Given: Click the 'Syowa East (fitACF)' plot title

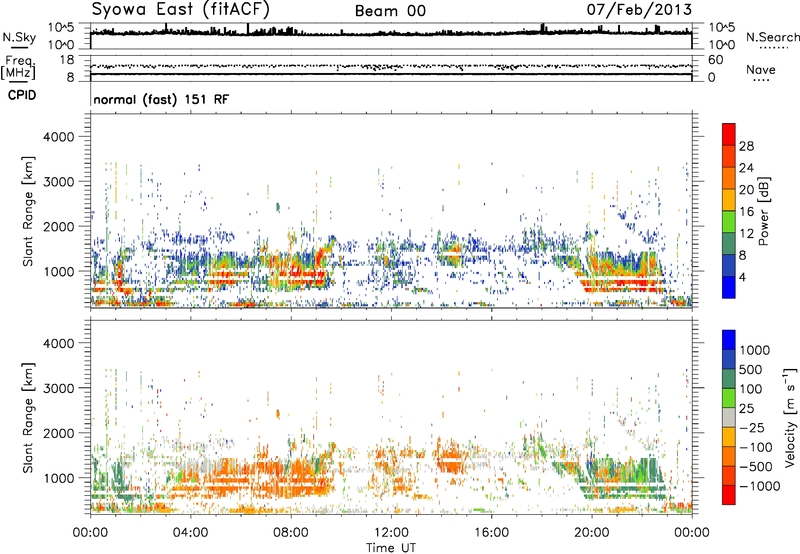Looking at the screenshot, I should point(180,9).
